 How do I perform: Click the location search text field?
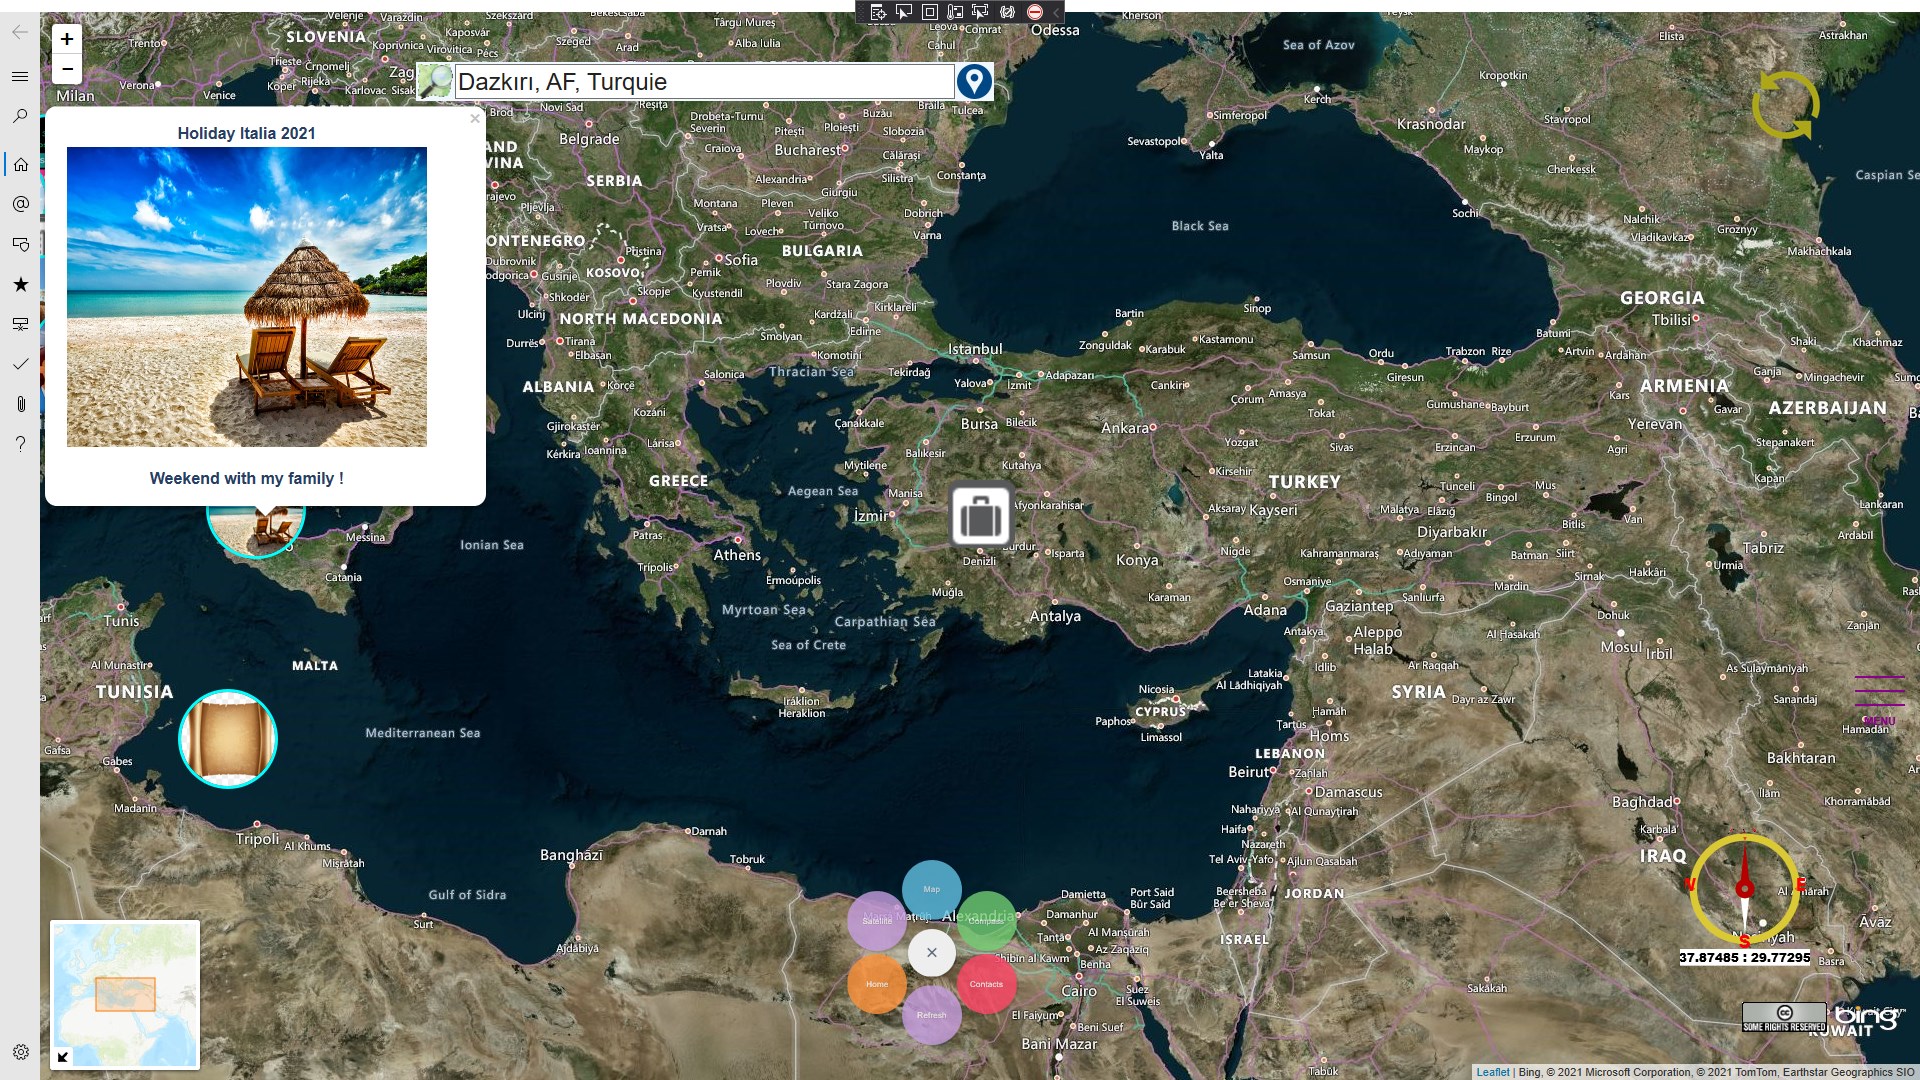click(x=704, y=82)
